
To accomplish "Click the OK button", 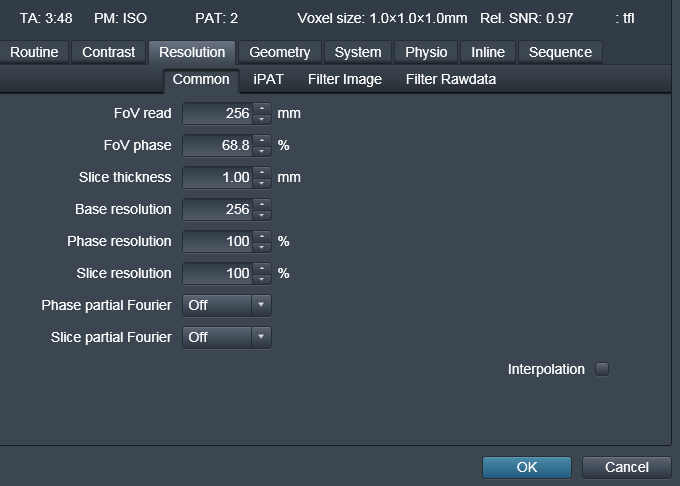I will [x=527, y=467].
